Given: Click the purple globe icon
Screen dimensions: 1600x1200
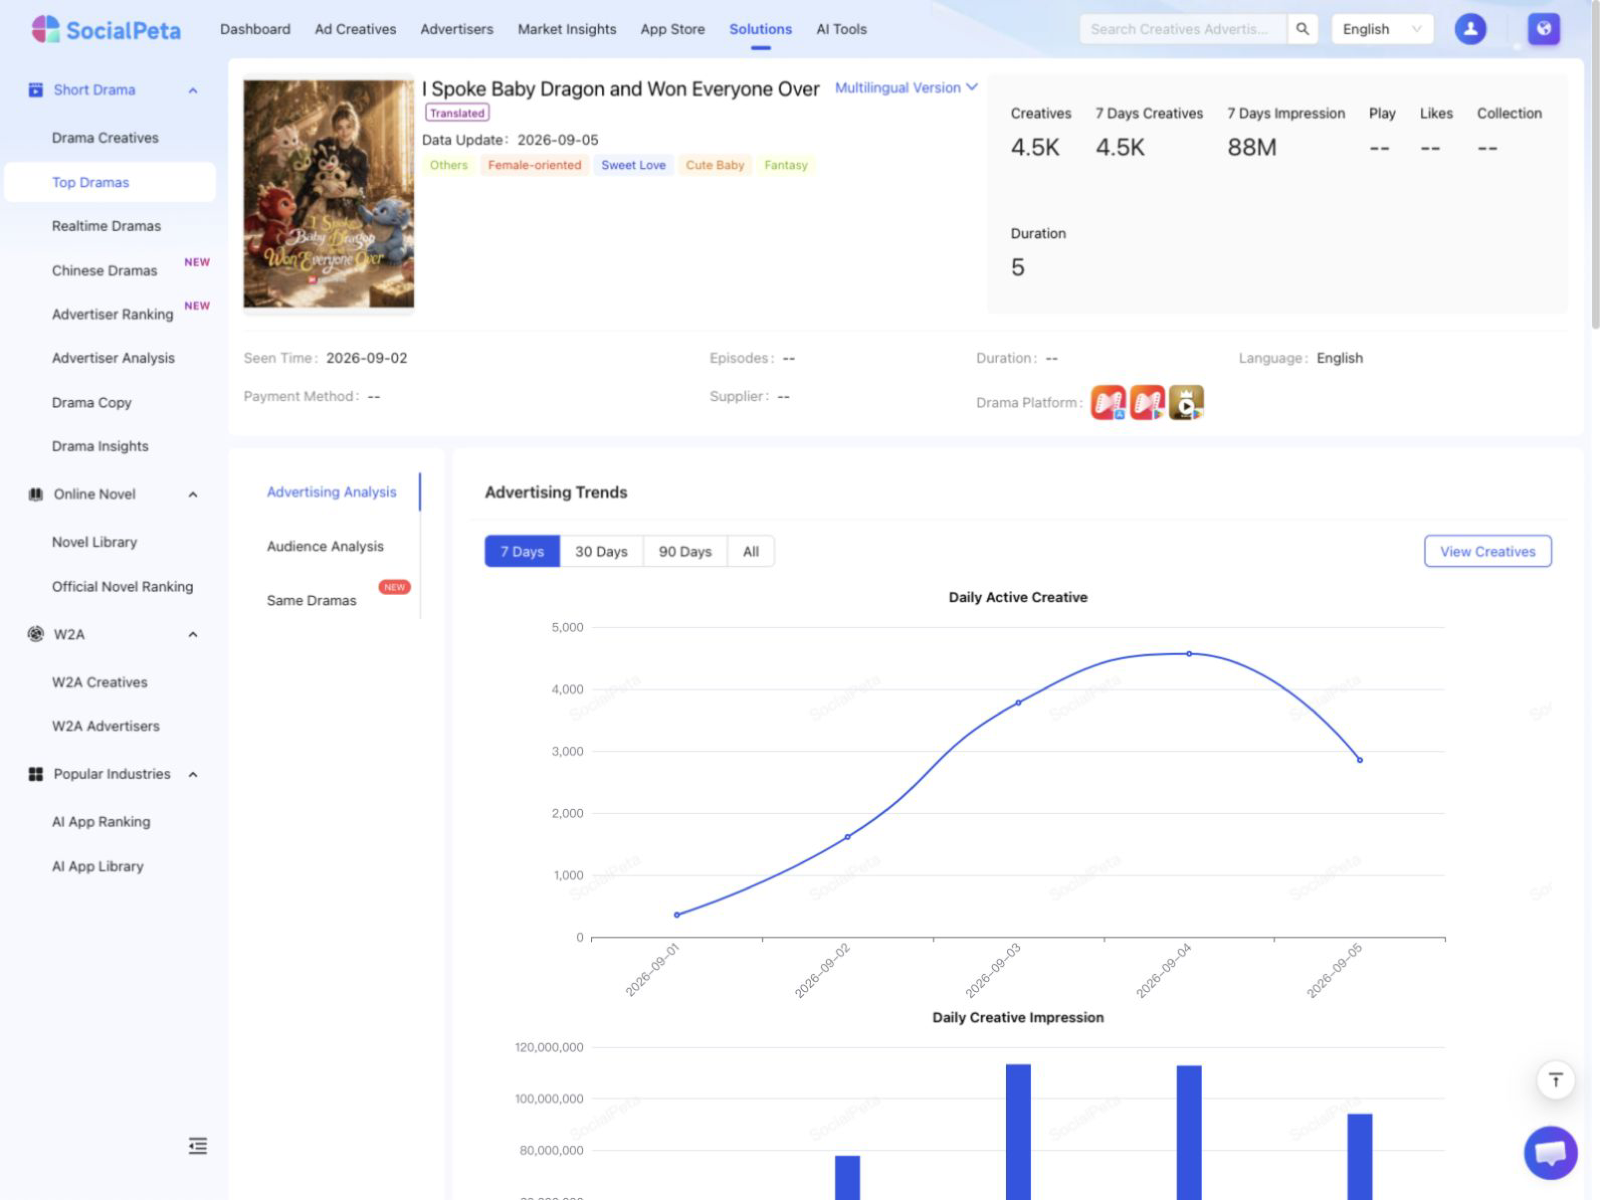Looking at the screenshot, I should click(x=1544, y=29).
